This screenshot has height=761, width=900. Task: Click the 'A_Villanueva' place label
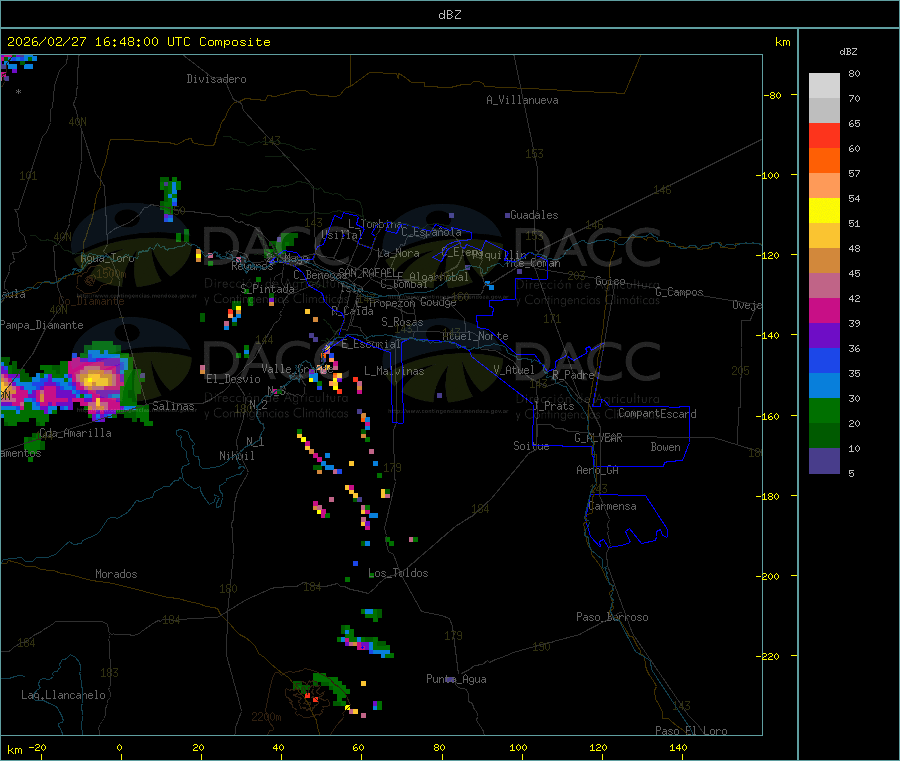coord(522,100)
